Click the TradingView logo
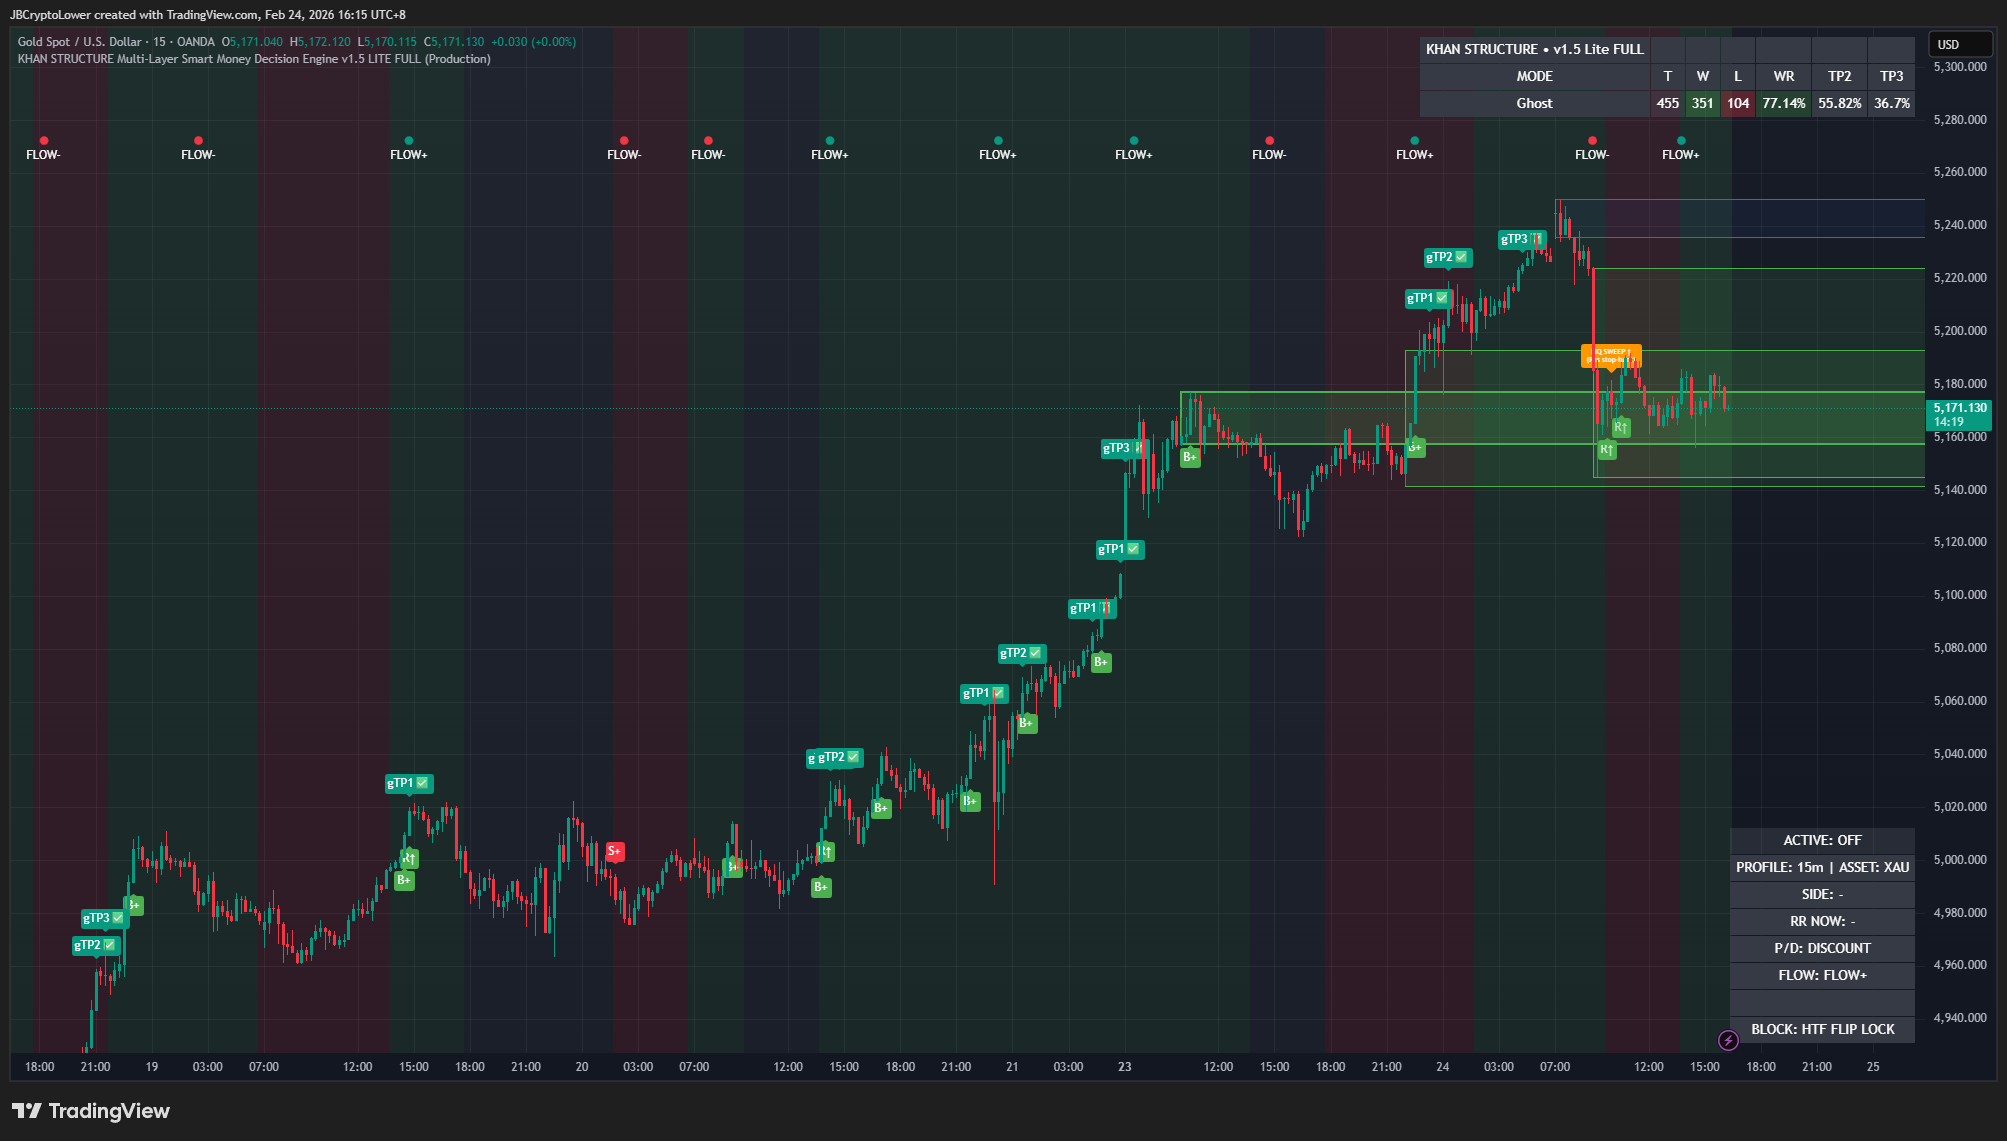The width and height of the screenshot is (2007, 1141). (90, 1111)
